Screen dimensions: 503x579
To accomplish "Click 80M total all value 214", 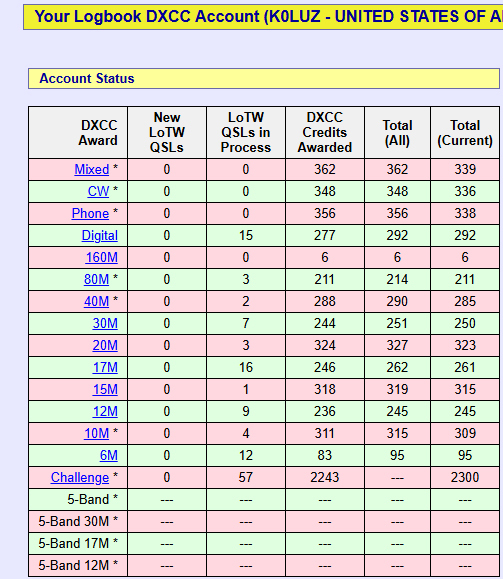I will coord(397,280).
